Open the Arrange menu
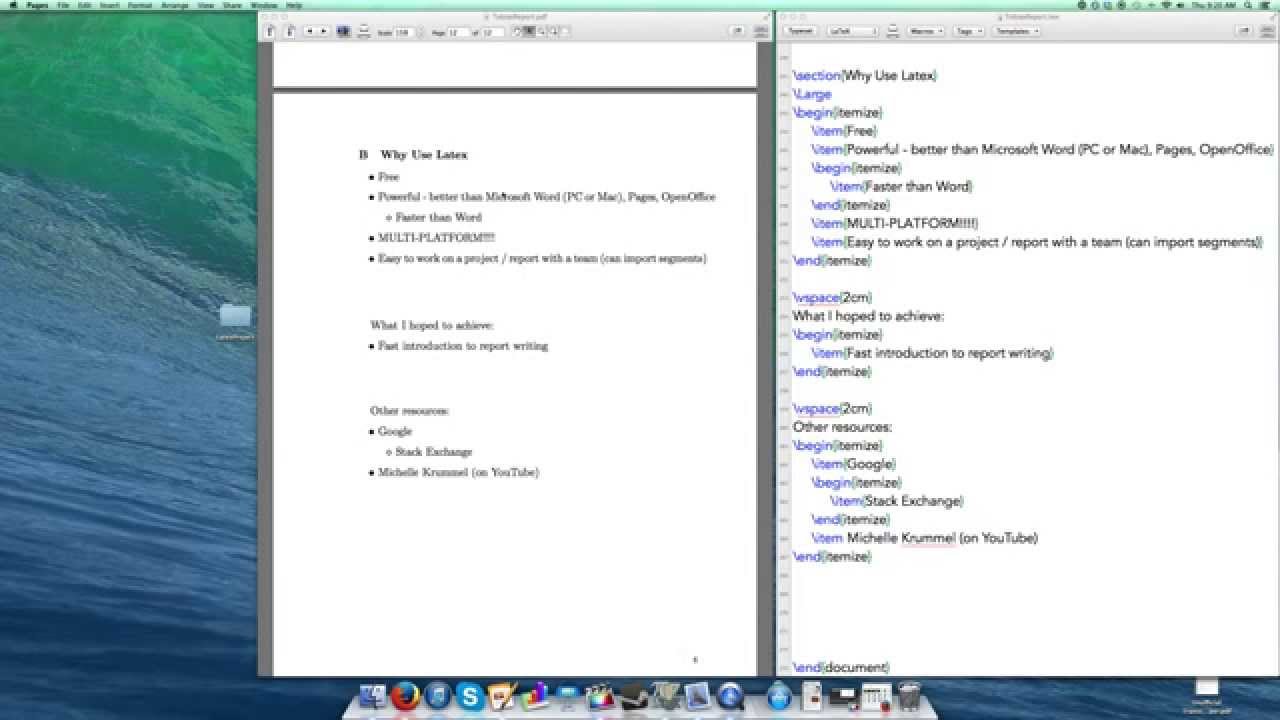This screenshot has width=1280, height=720. click(x=175, y=5)
